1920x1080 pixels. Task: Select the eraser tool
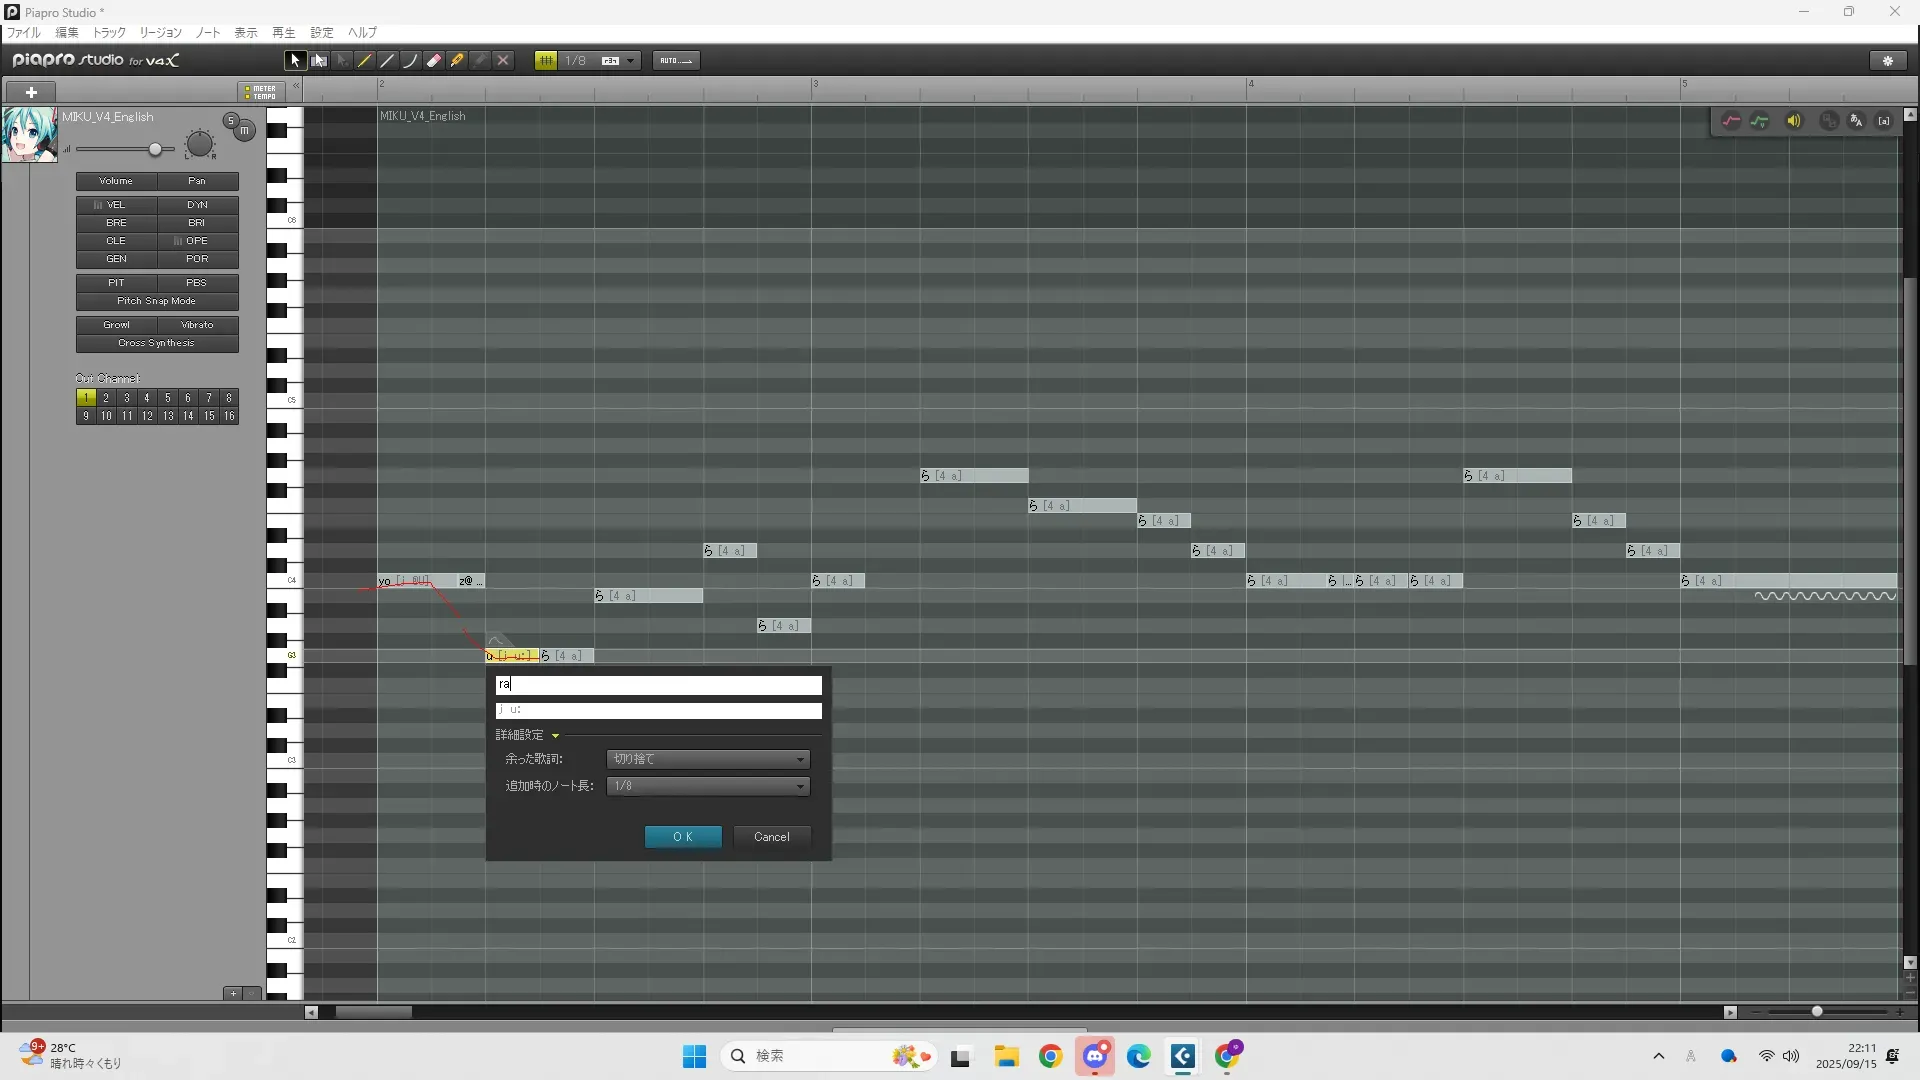pyautogui.click(x=434, y=61)
